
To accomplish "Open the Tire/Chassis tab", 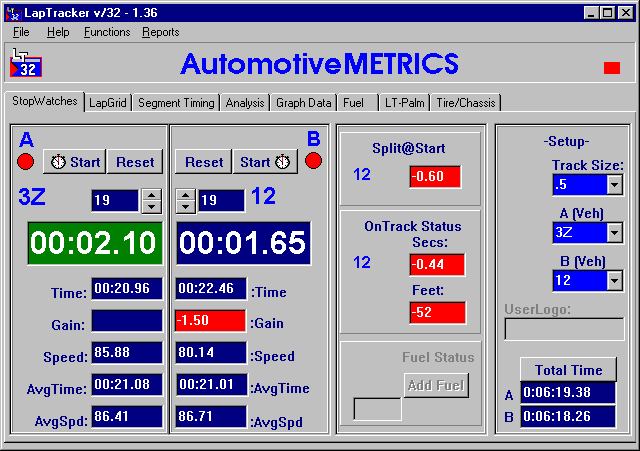I will pos(466,103).
